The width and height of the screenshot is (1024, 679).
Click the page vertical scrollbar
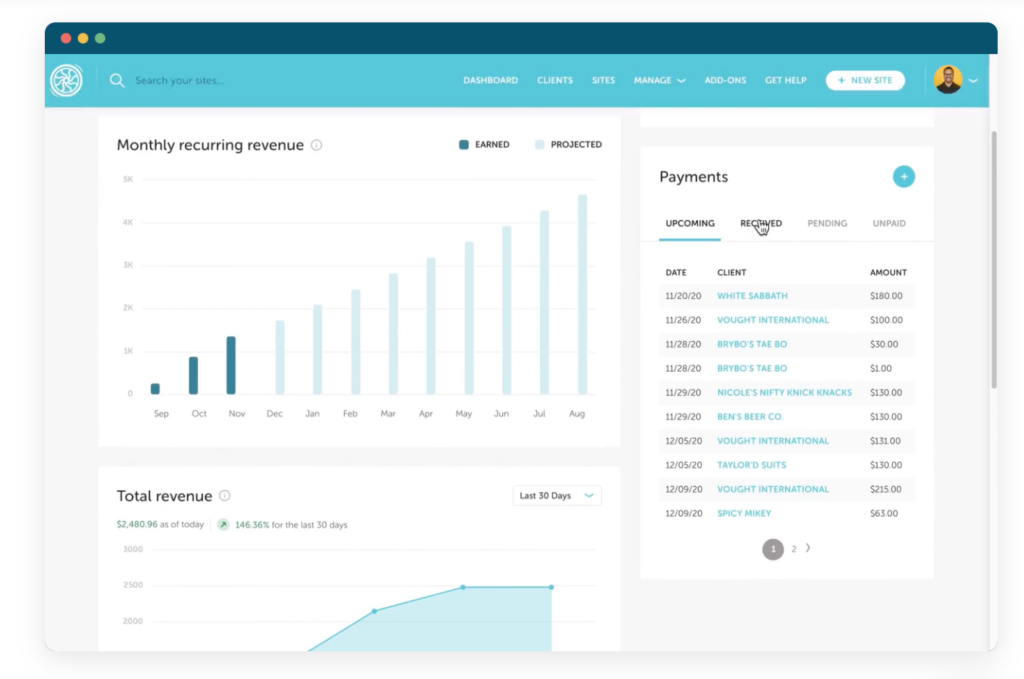click(994, 260)
